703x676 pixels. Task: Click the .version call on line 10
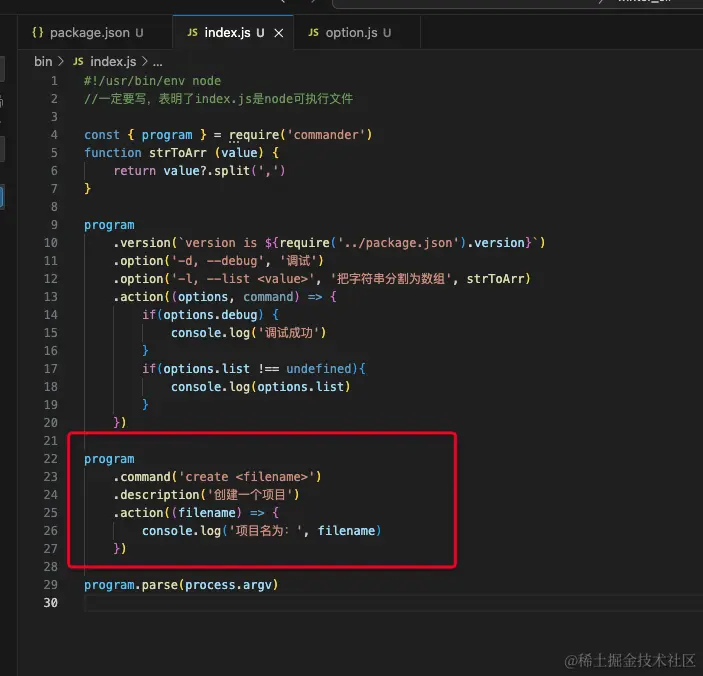[142, 243]
